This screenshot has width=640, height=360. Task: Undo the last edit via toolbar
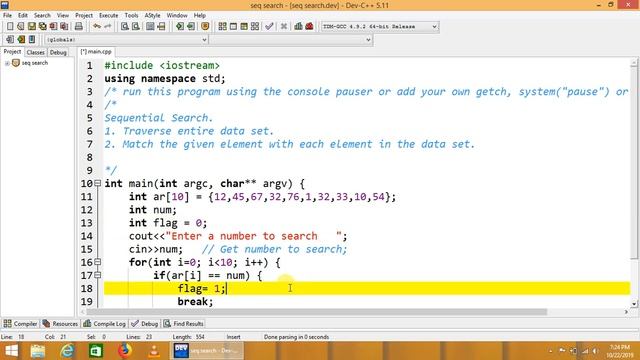(97, 27)
